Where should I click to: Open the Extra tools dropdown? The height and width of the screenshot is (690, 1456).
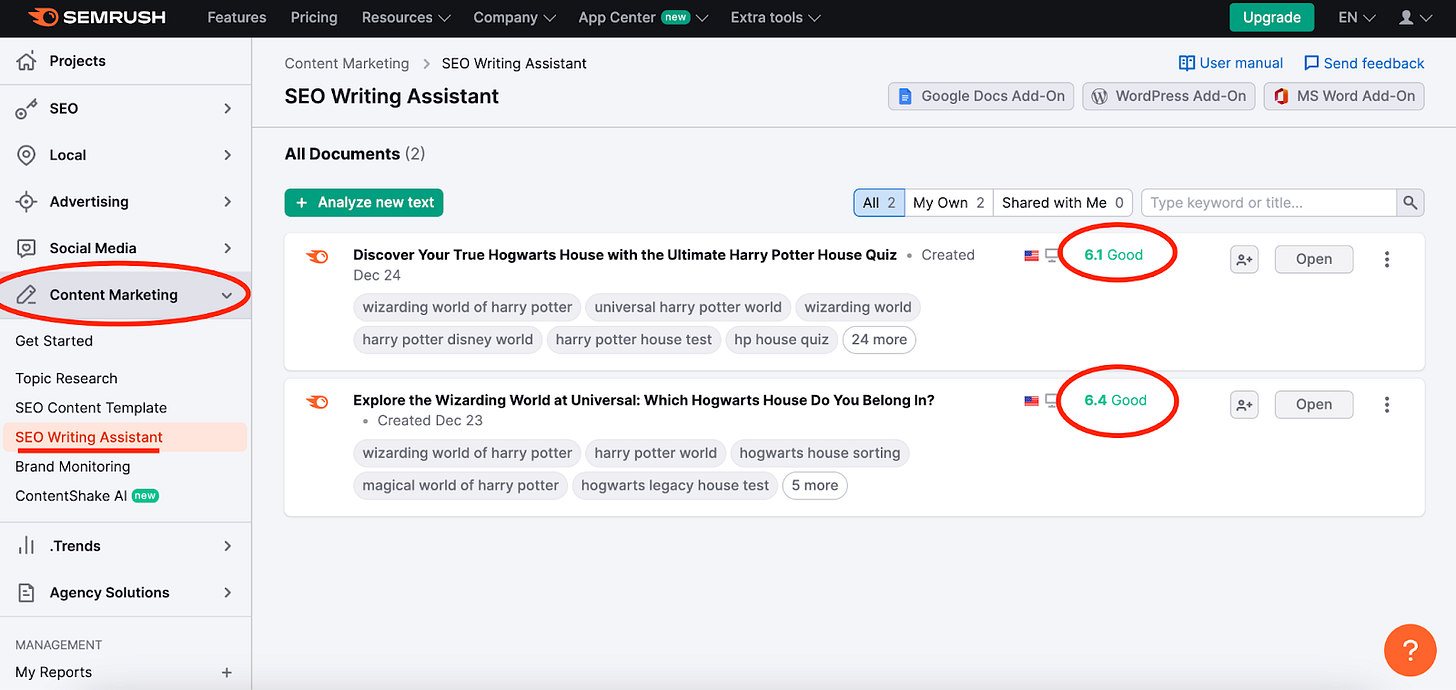point(775,17)
